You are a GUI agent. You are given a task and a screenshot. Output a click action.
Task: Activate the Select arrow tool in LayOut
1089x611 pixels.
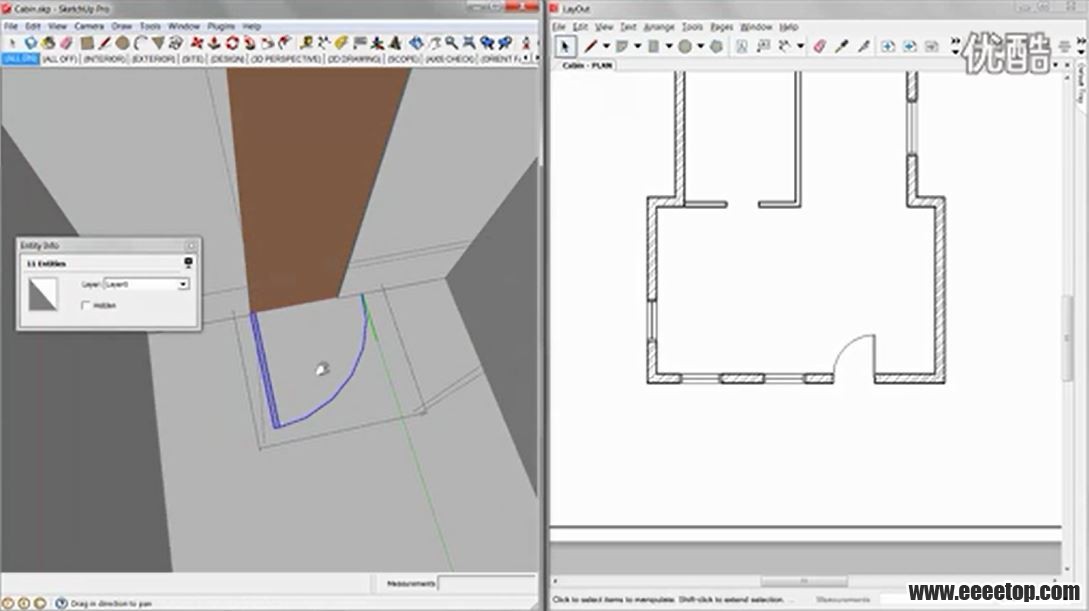[x=565, y=46]
